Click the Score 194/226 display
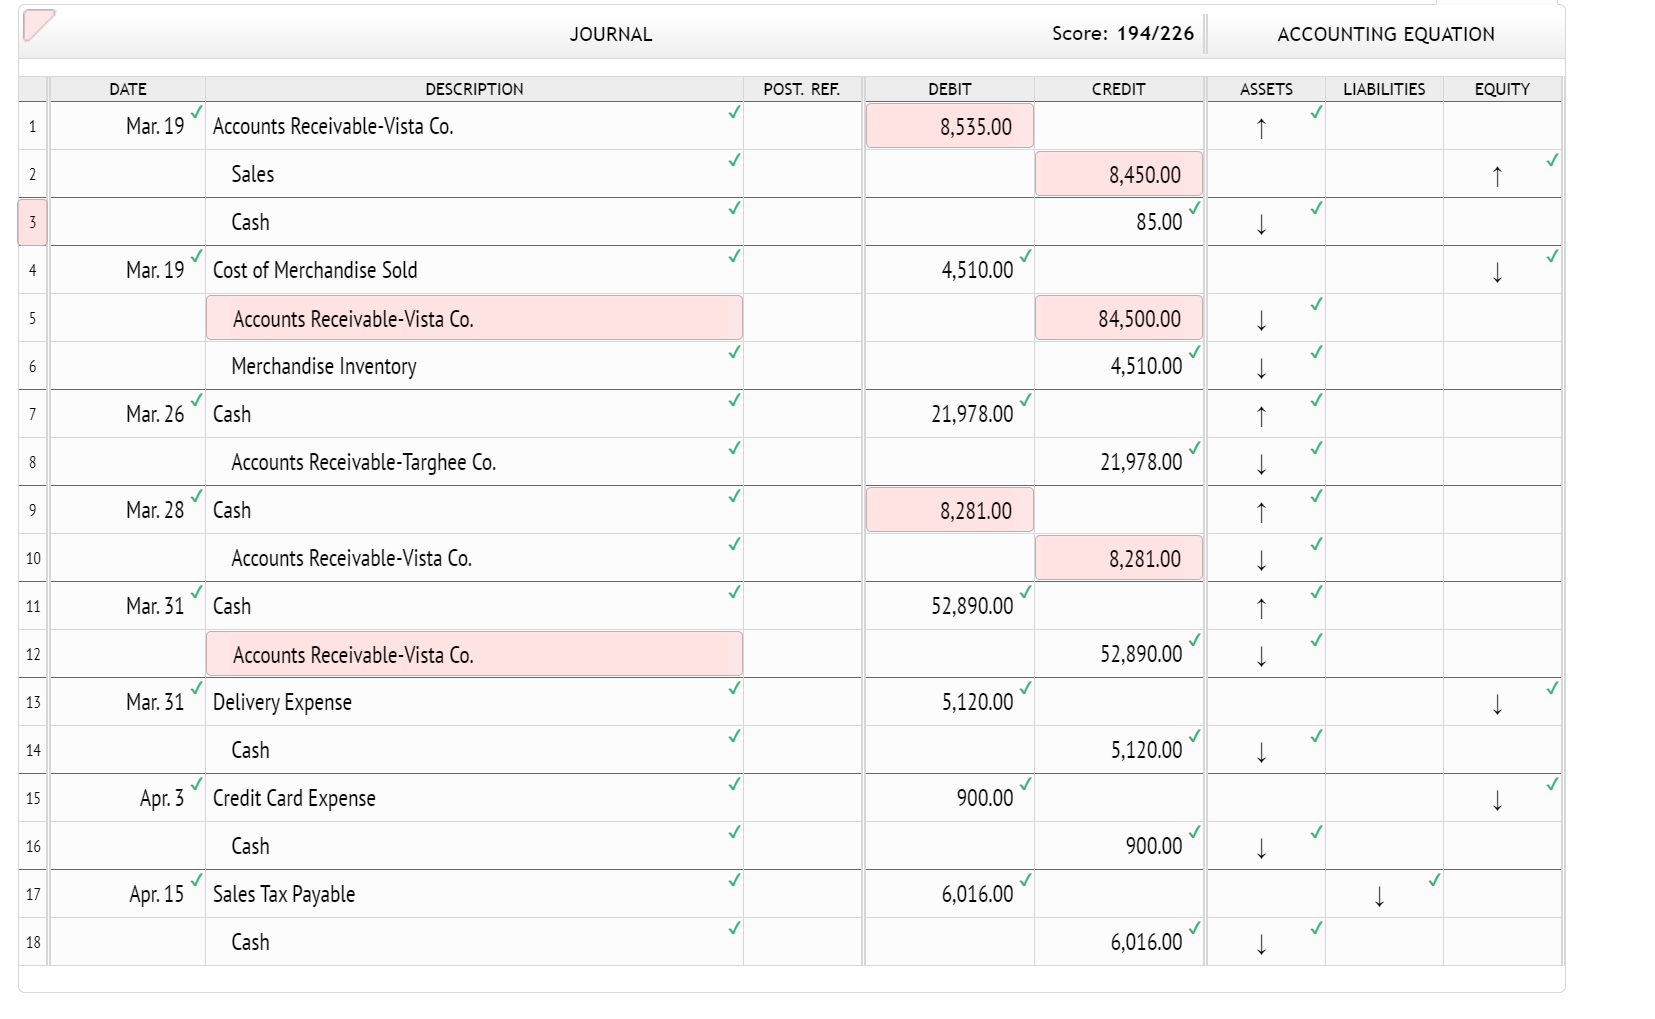The image size is (1655, 1019). 1122,33
